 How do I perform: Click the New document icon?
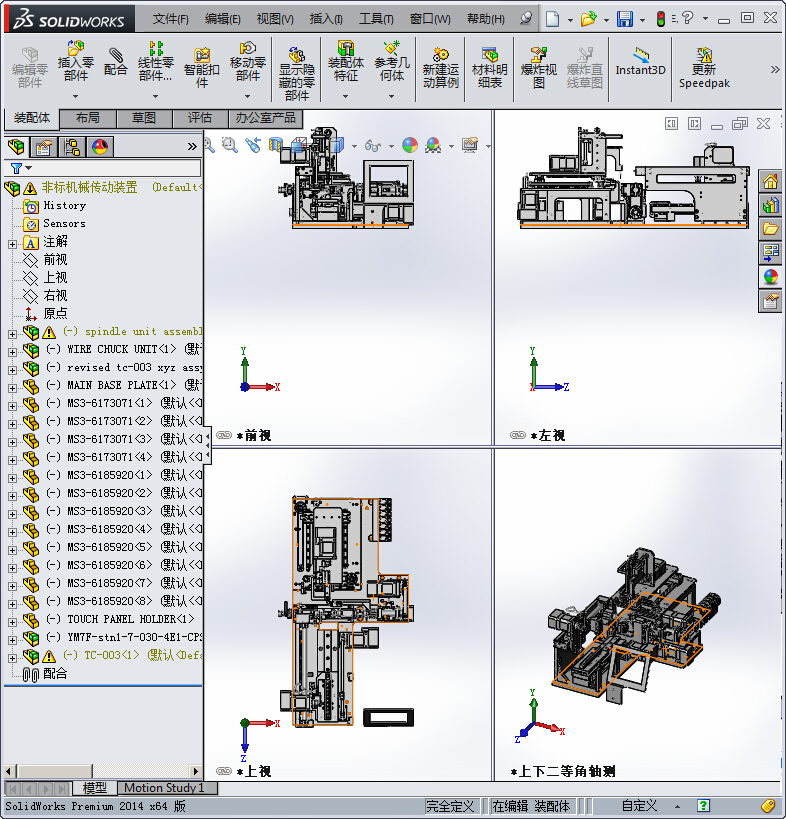[x=553, y=19]
